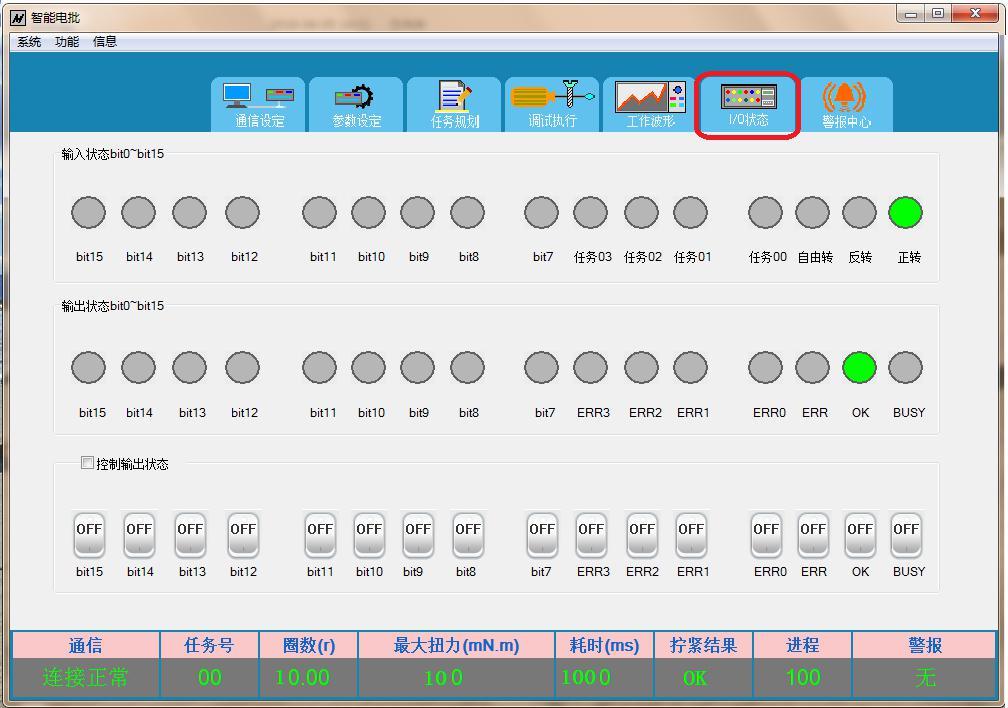Click the 任务号 value 00

(210, 677)
